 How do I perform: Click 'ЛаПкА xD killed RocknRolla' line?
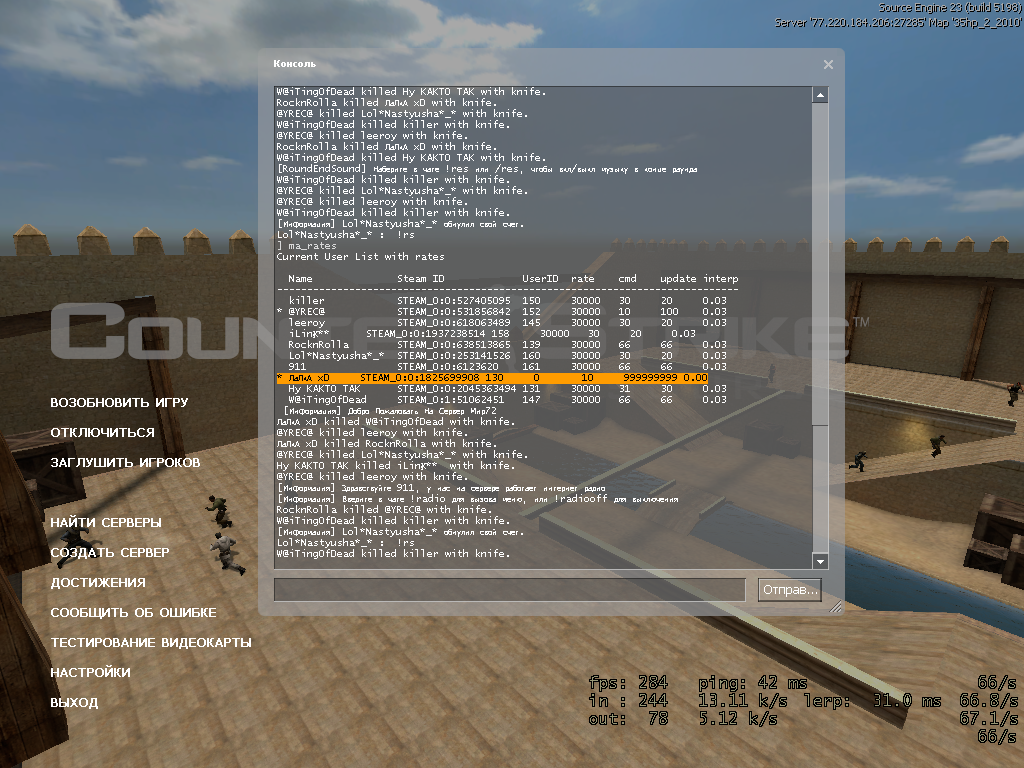tap(385, 444)
